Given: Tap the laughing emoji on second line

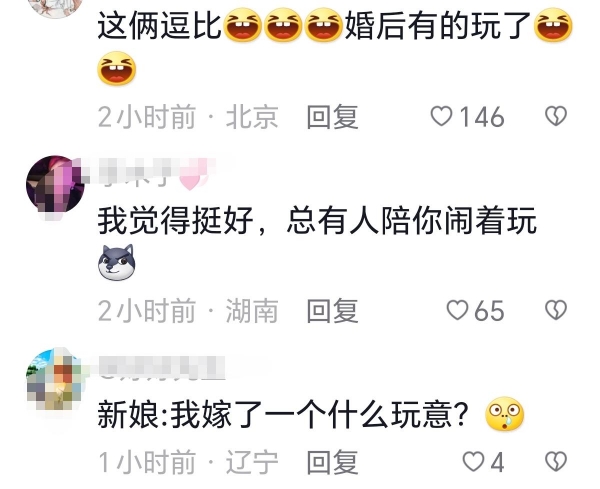Looking at the screenshot, I should (117, 68).
